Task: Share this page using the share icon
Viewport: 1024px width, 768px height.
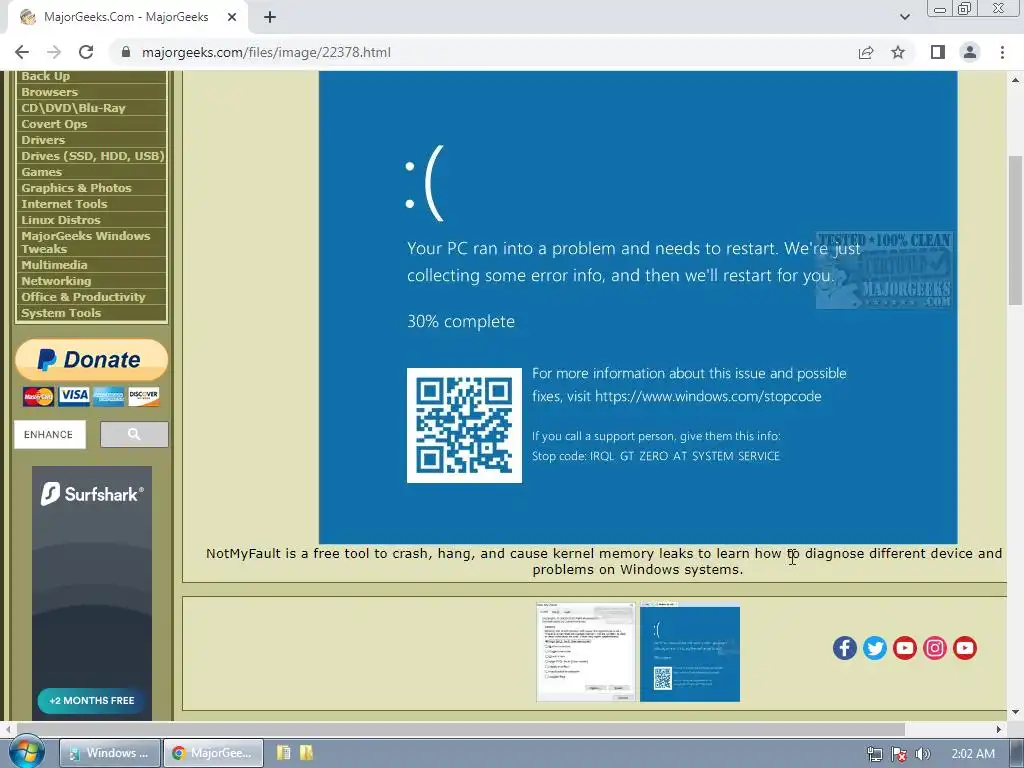Action: click(866, 52)
